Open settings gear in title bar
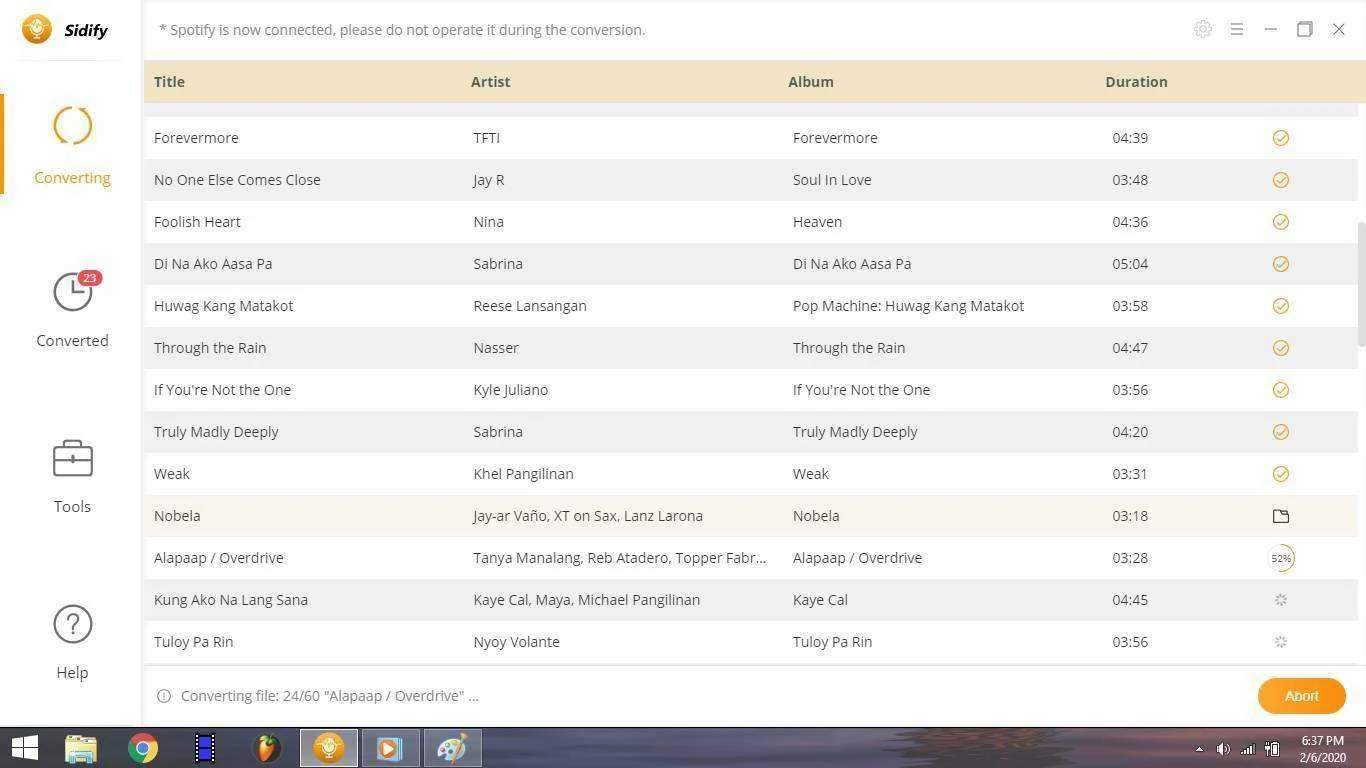 (1203, 29)
